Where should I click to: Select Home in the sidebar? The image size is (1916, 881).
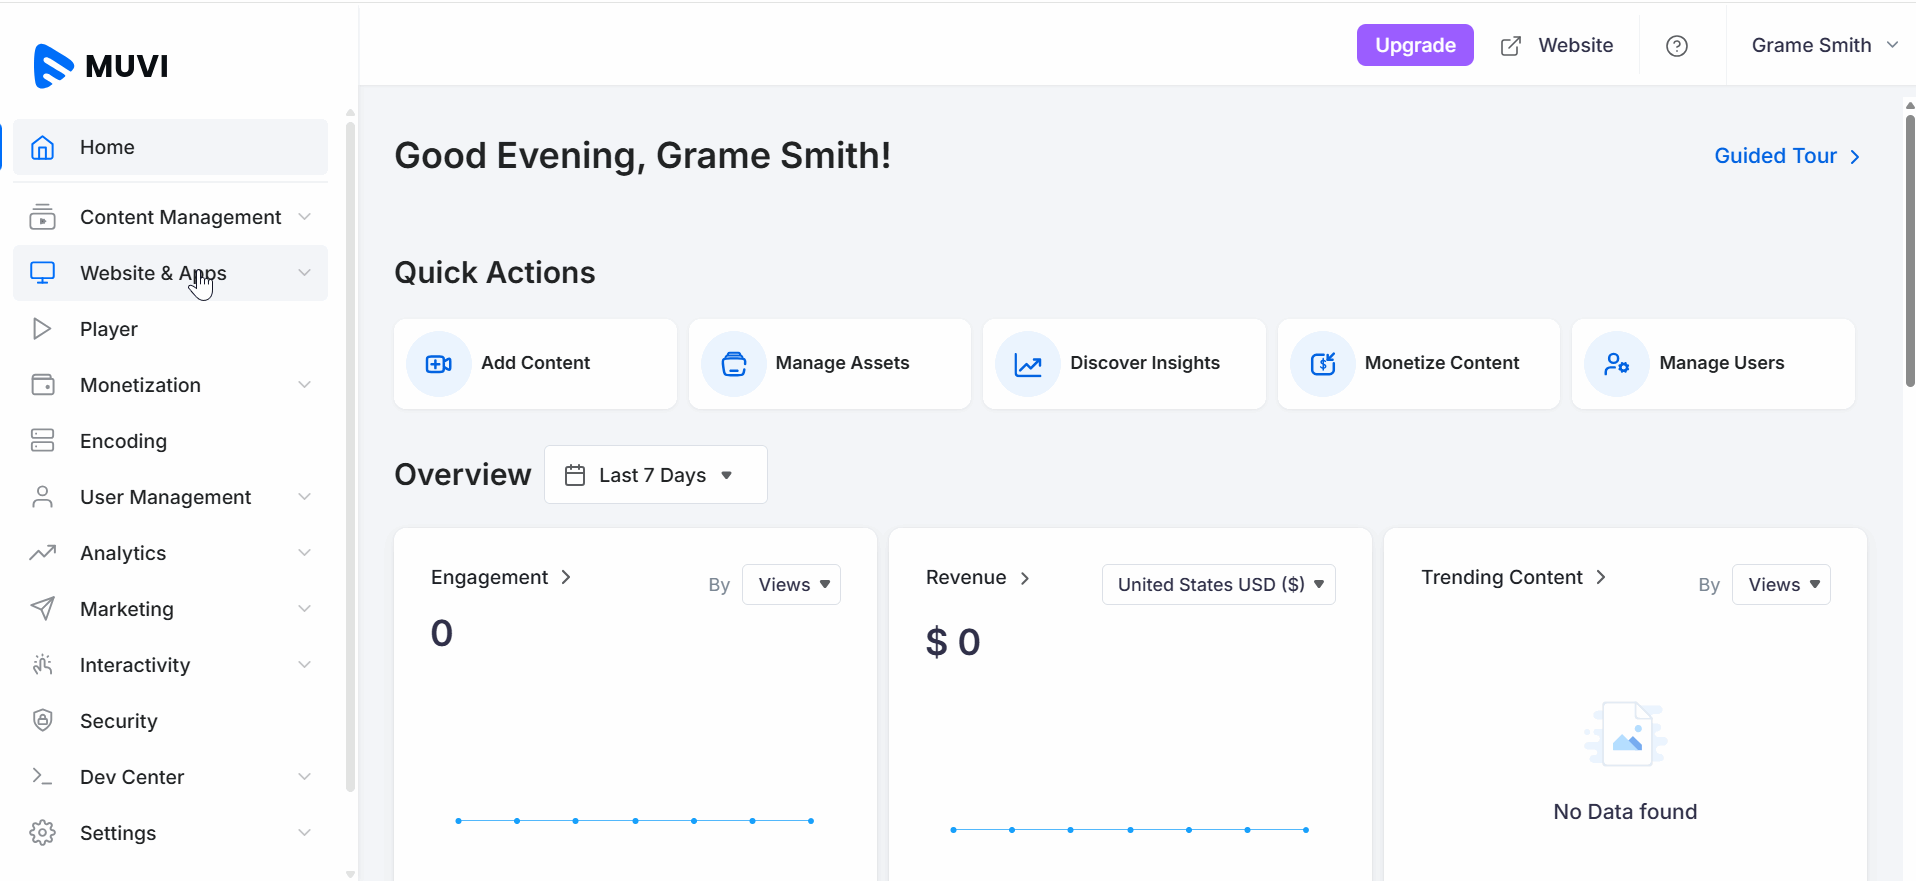click(x=107, y=147)
